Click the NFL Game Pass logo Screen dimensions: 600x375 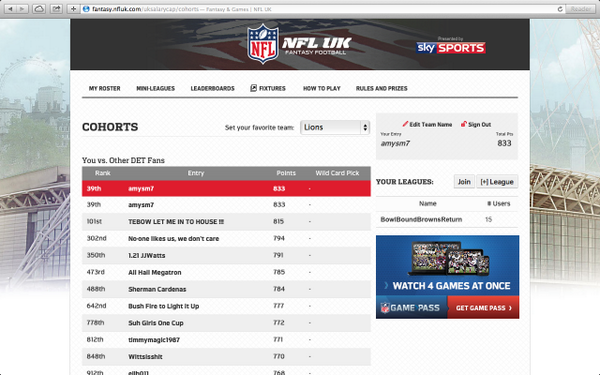tap(411, 308)
